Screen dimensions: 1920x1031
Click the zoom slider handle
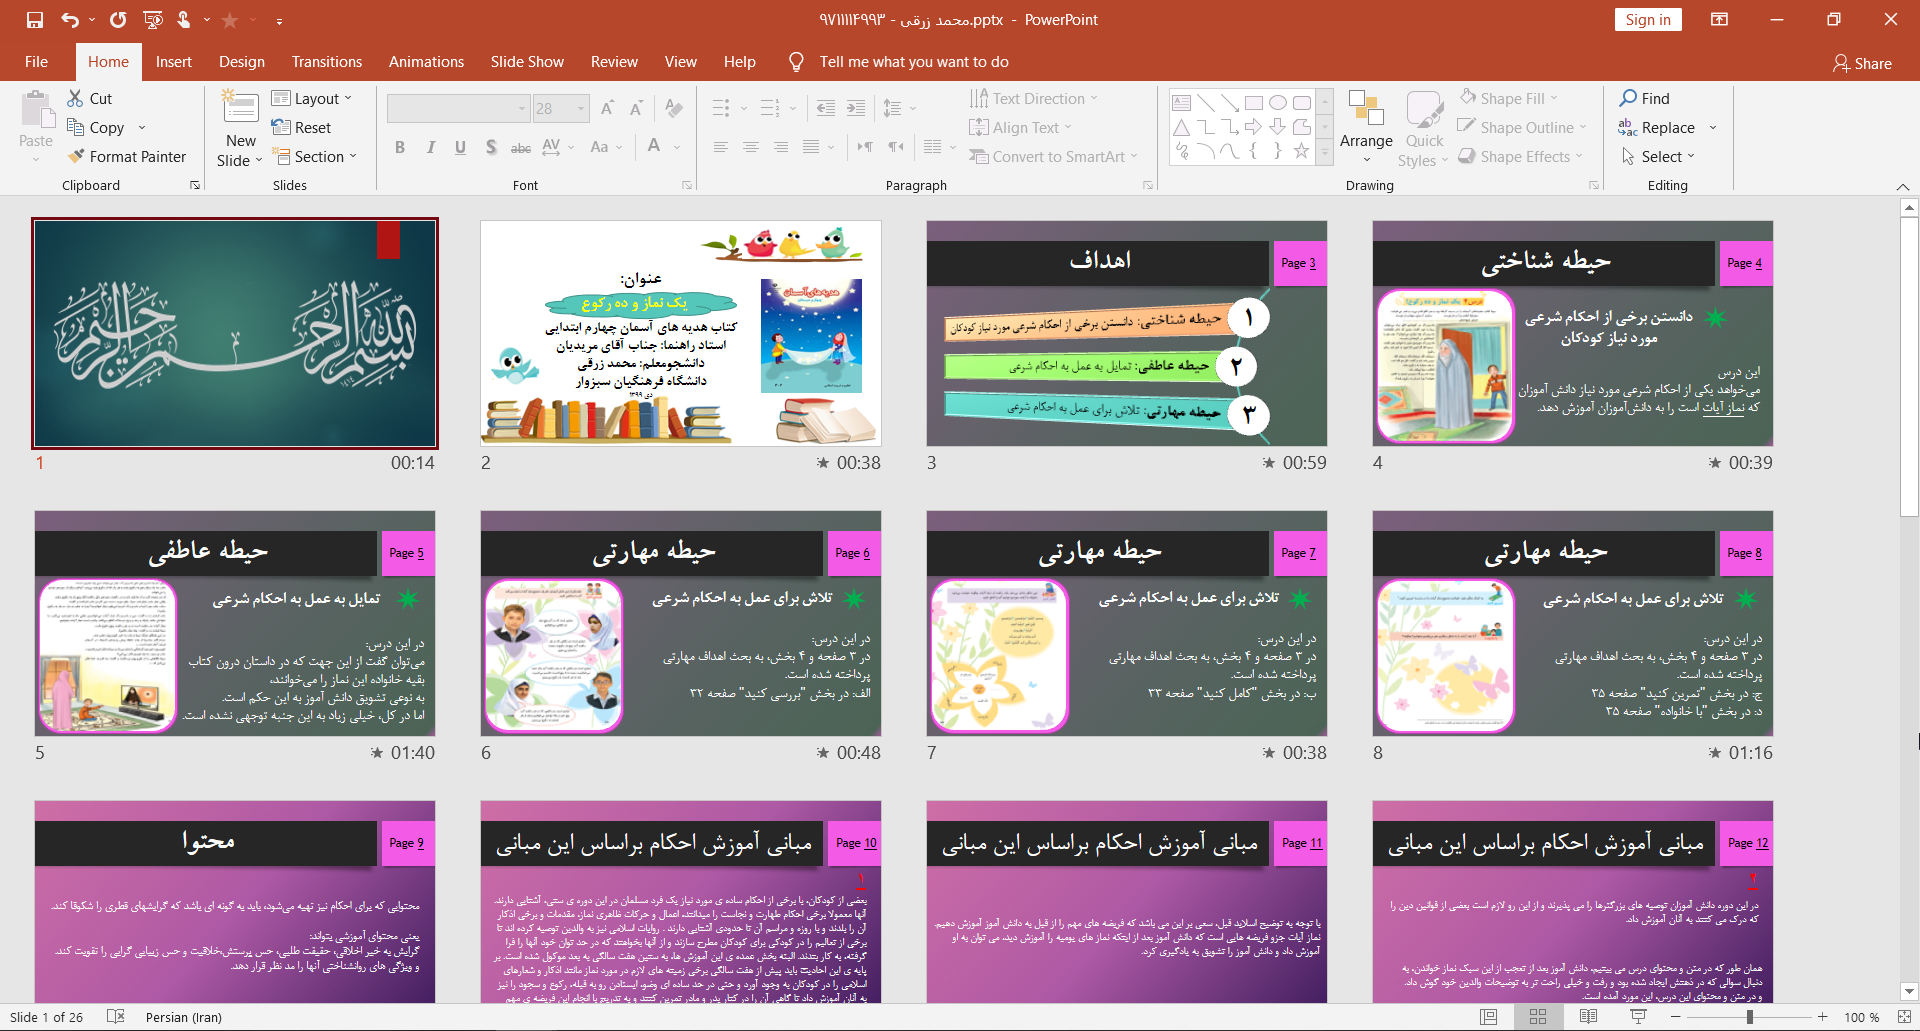(1750, 1017)
